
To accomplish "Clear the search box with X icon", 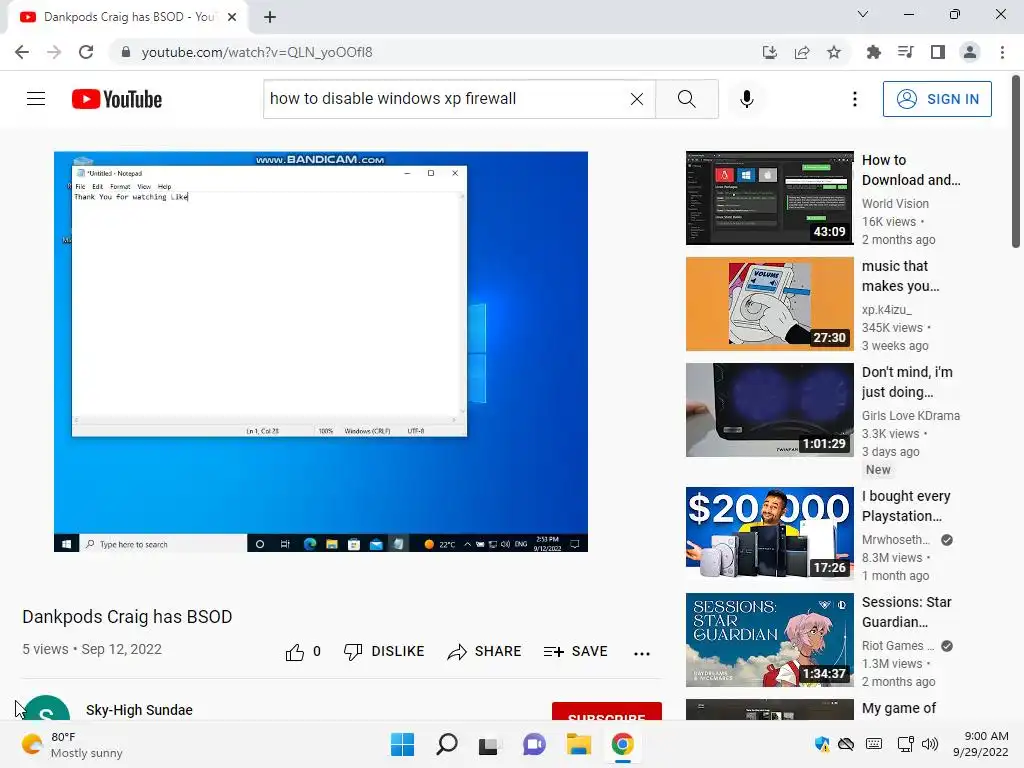I will click(637, 99).
